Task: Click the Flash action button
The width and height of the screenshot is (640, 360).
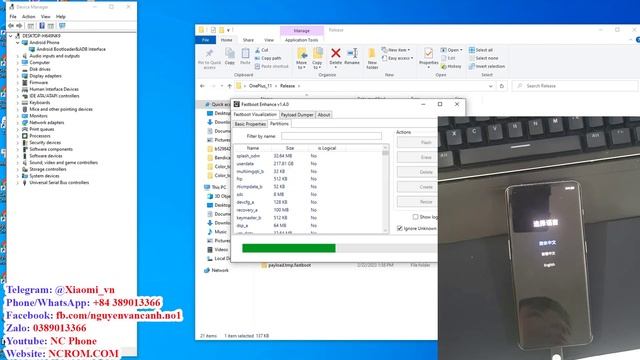Action: [417, 142]
